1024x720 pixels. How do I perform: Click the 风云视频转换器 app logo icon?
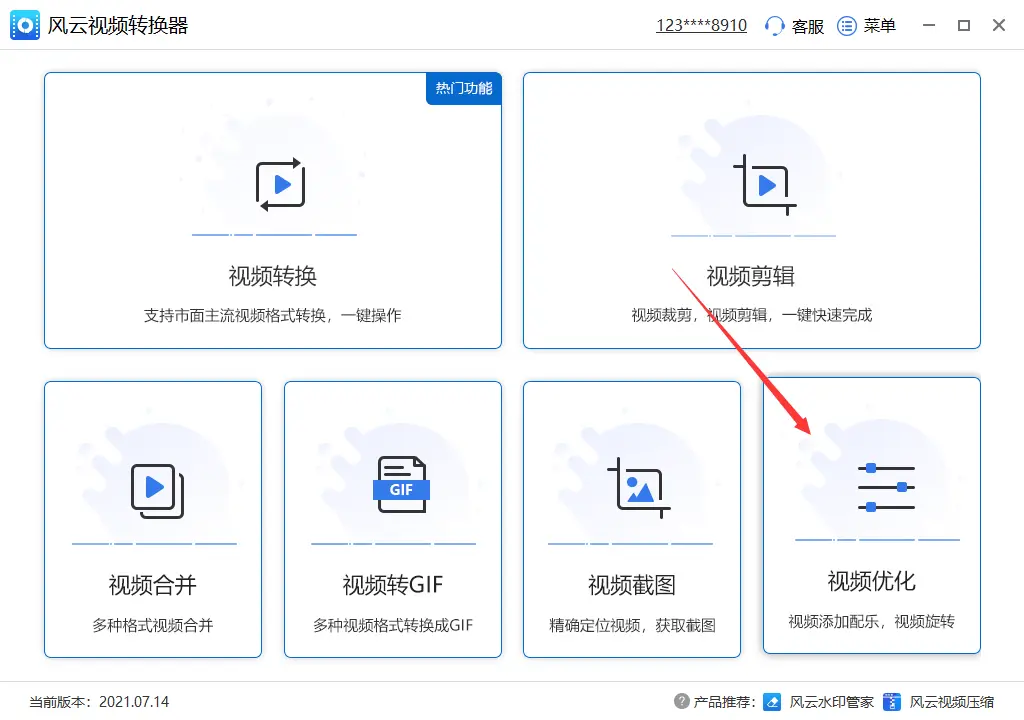pos(25,25)
